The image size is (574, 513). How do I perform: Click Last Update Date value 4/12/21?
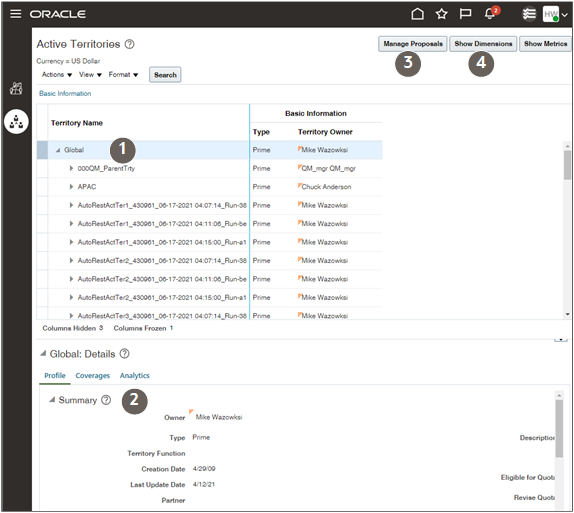tap(204, 484)
